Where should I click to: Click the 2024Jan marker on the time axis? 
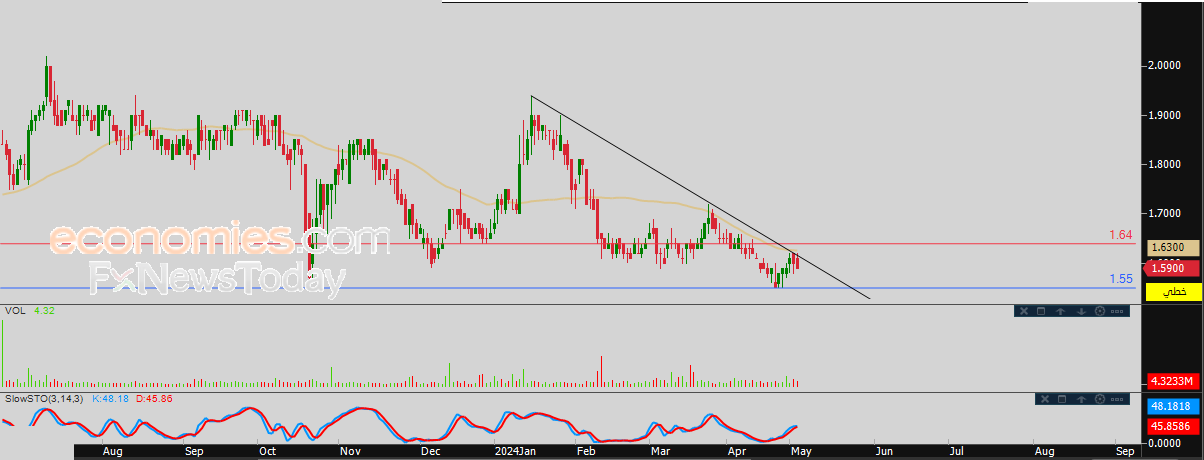click(516, 452)
